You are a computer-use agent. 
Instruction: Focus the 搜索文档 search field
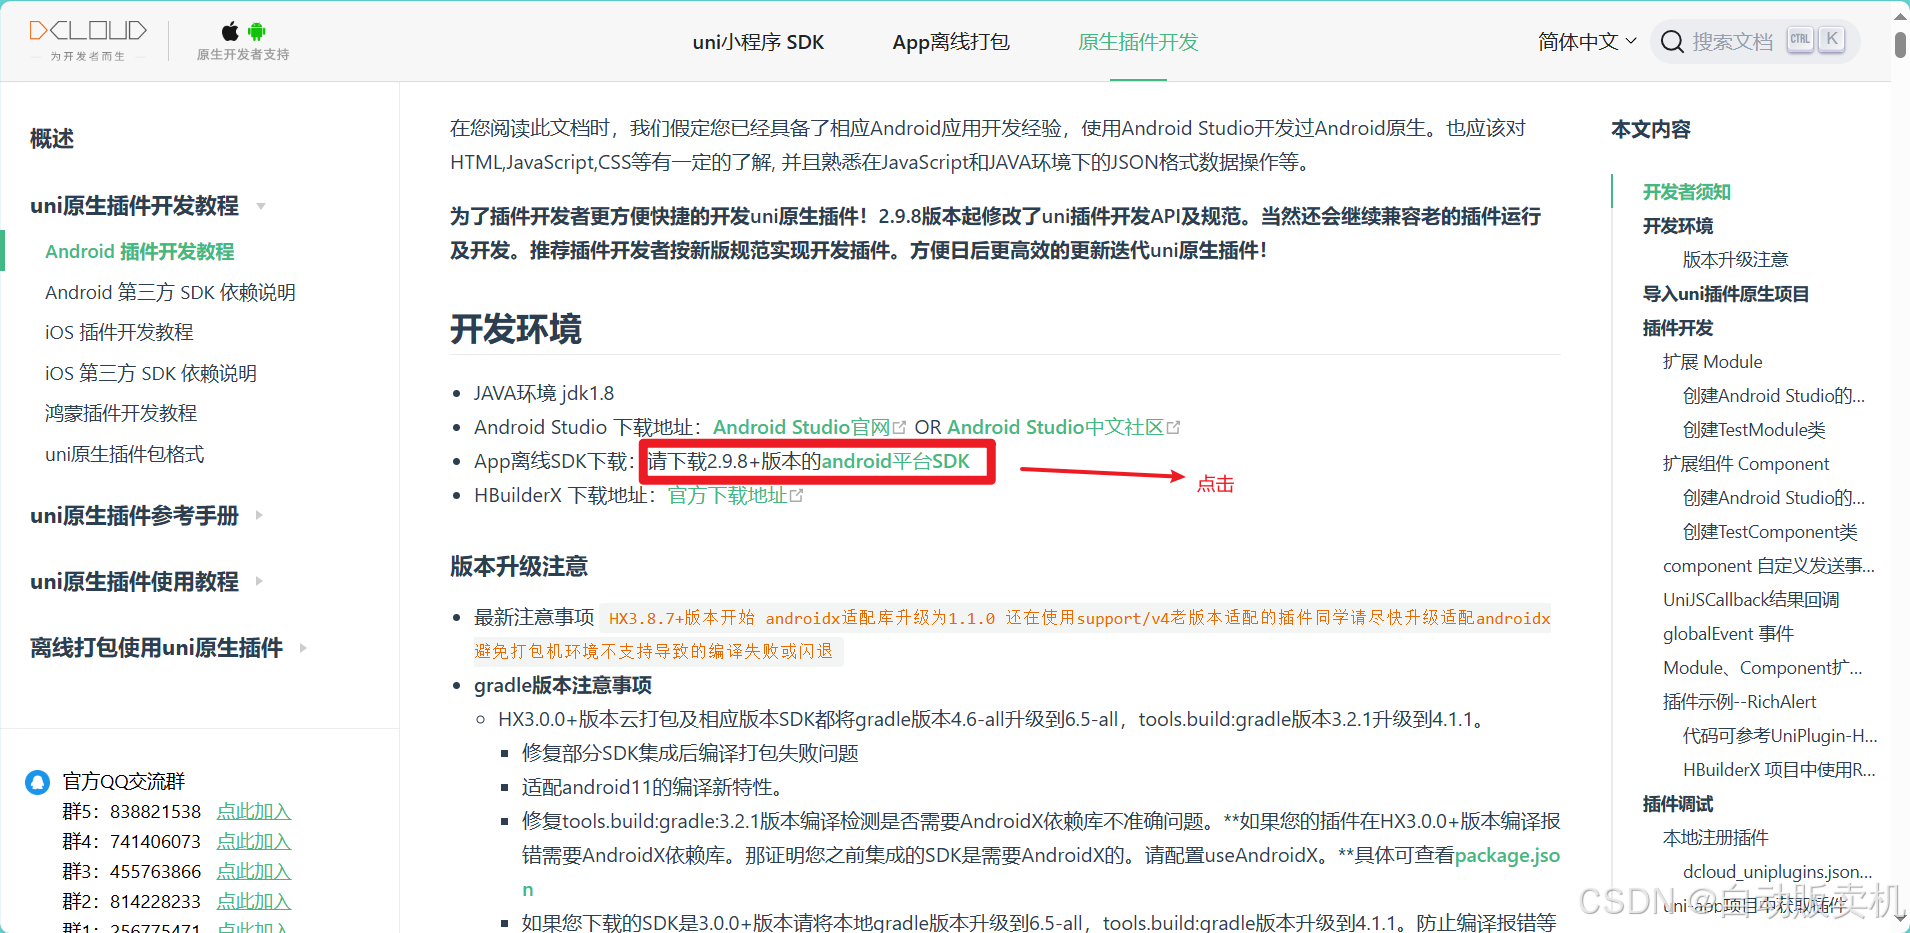[1755, 42]
